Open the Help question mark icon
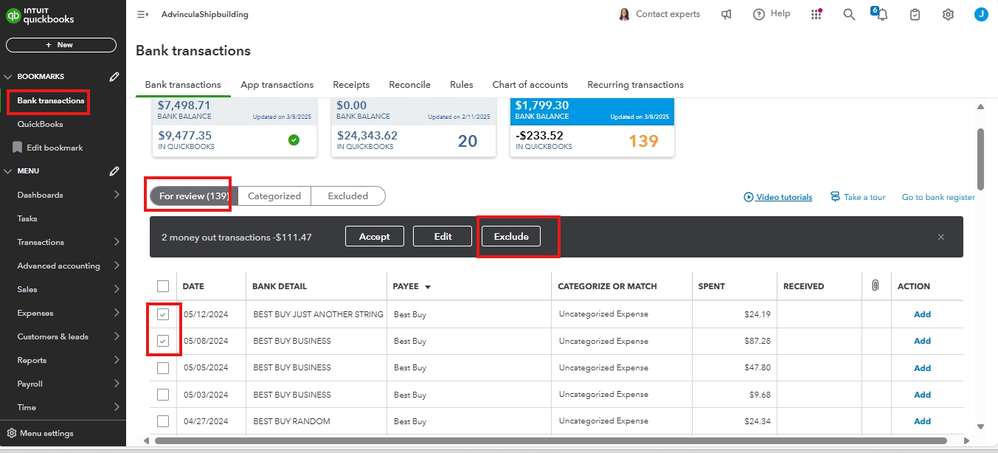Viewport: 998px width, 453px height. pyautogui.click(x=759, y=15)
